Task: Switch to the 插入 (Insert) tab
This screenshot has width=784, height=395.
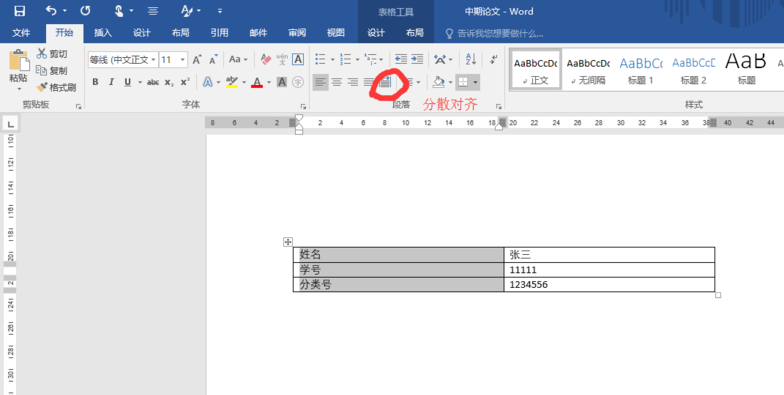Action: (102, 32)
